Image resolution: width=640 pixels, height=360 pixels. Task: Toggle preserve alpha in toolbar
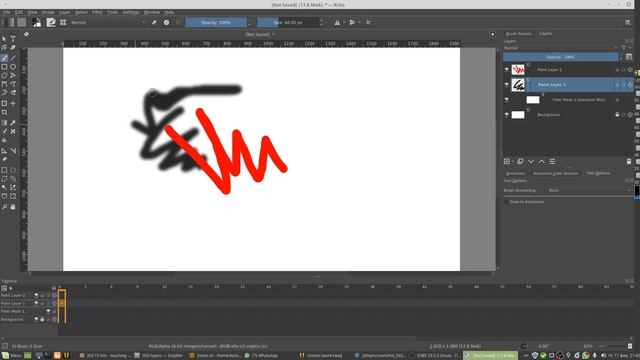coord(166,22)
